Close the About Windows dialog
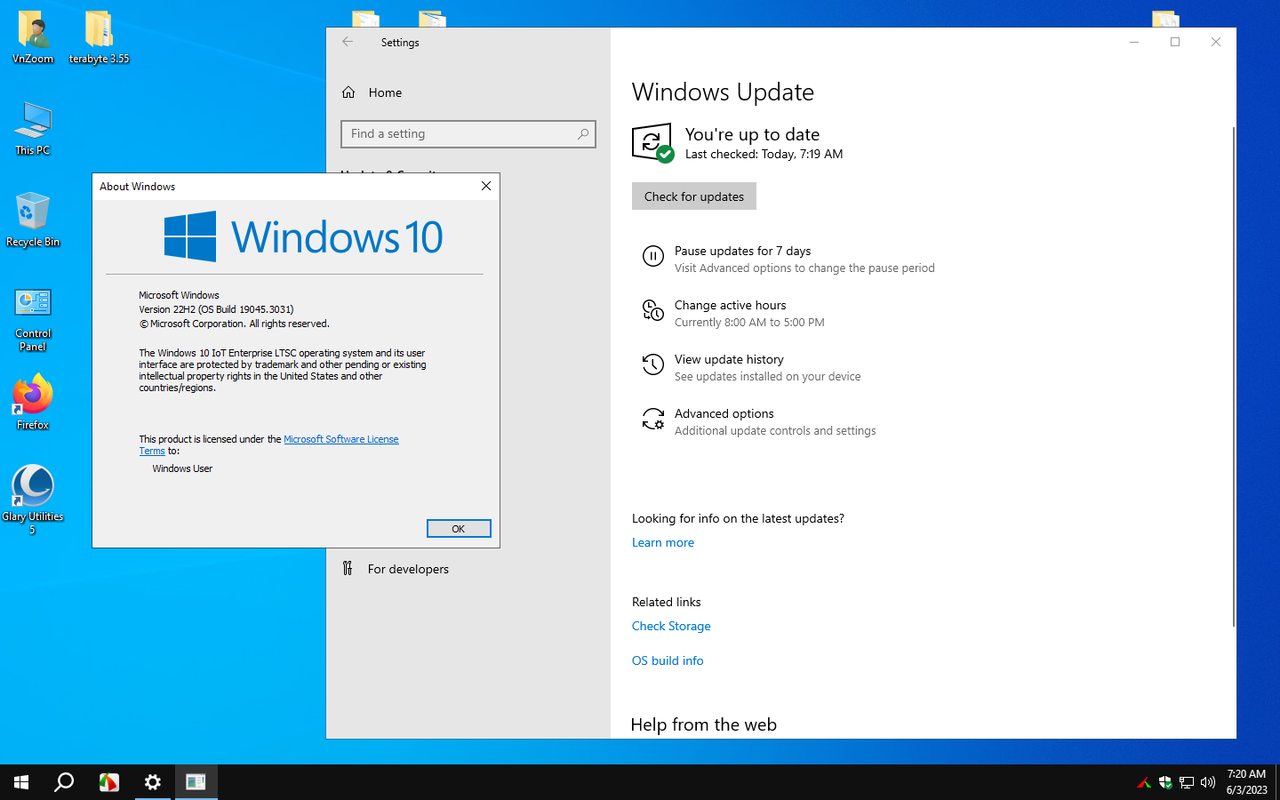This screenshot has width=1280, height=800. point(486,186)
